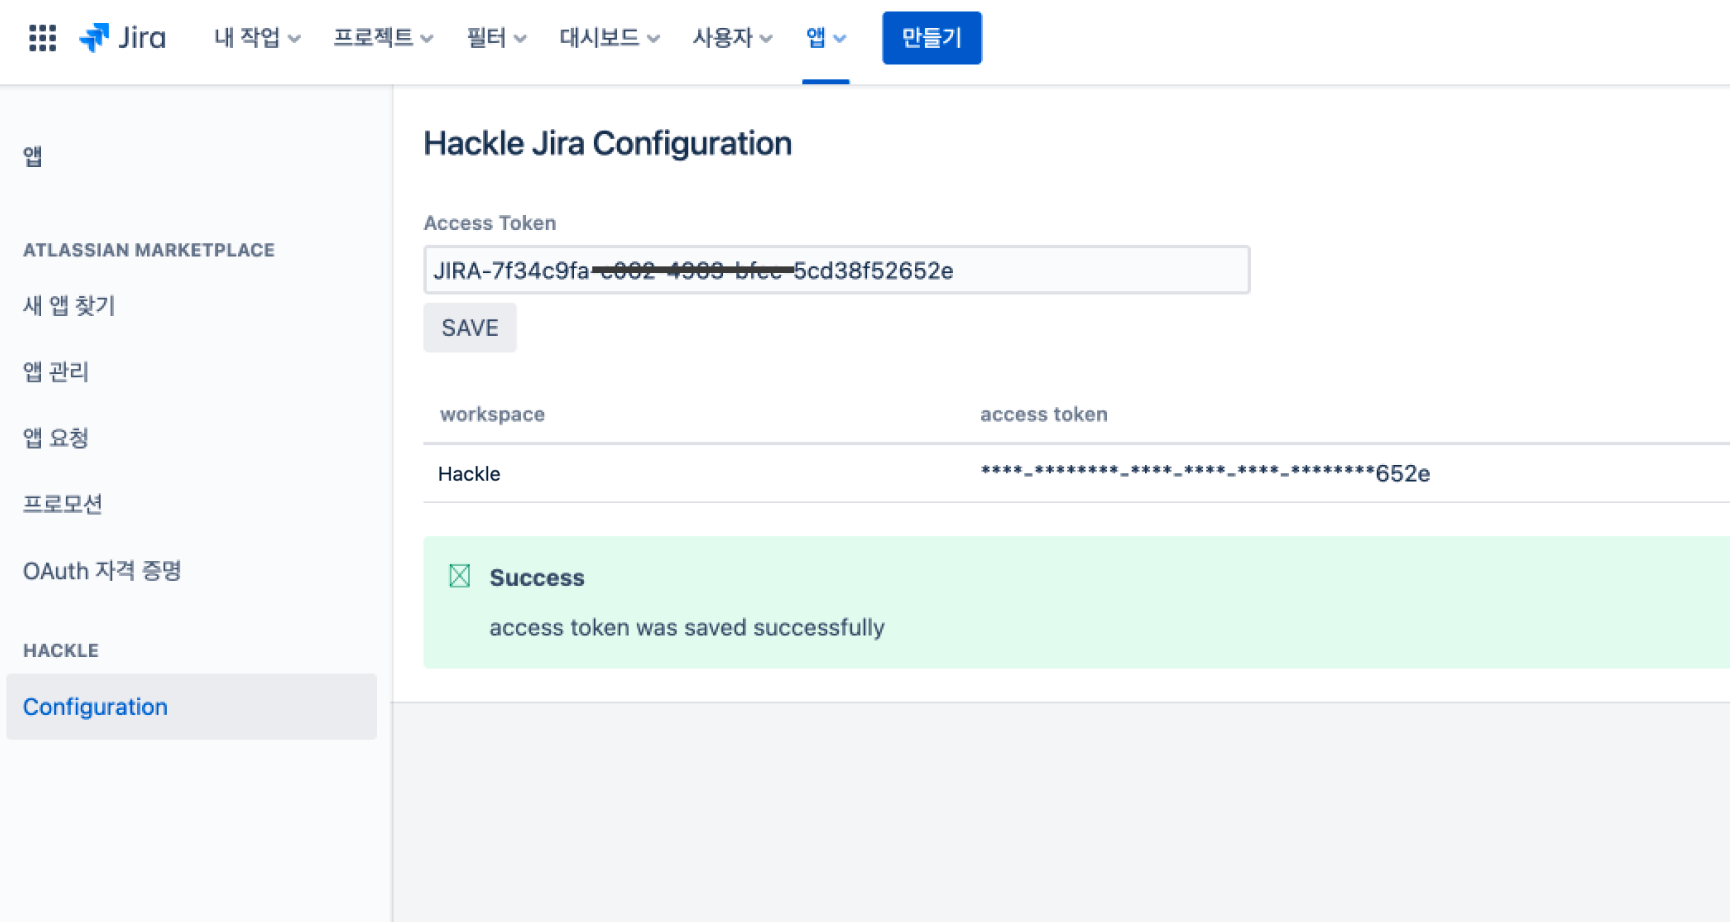Open the 사용자 dropdown
Image resolution: width=1730 pixels, height=922 pixels.
click(x=732, y=38)
